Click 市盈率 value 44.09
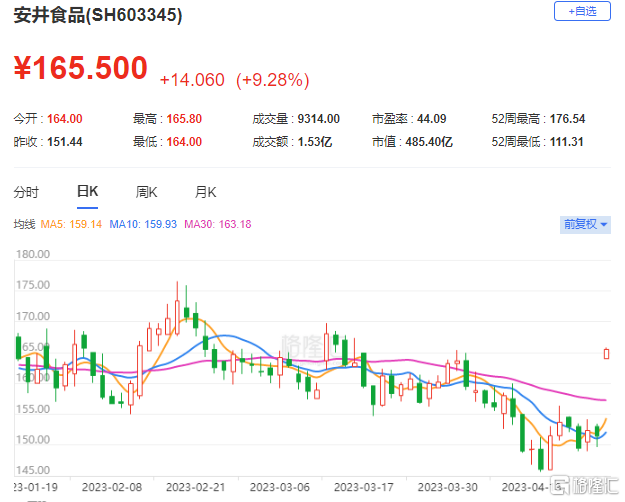 point(432,119)
